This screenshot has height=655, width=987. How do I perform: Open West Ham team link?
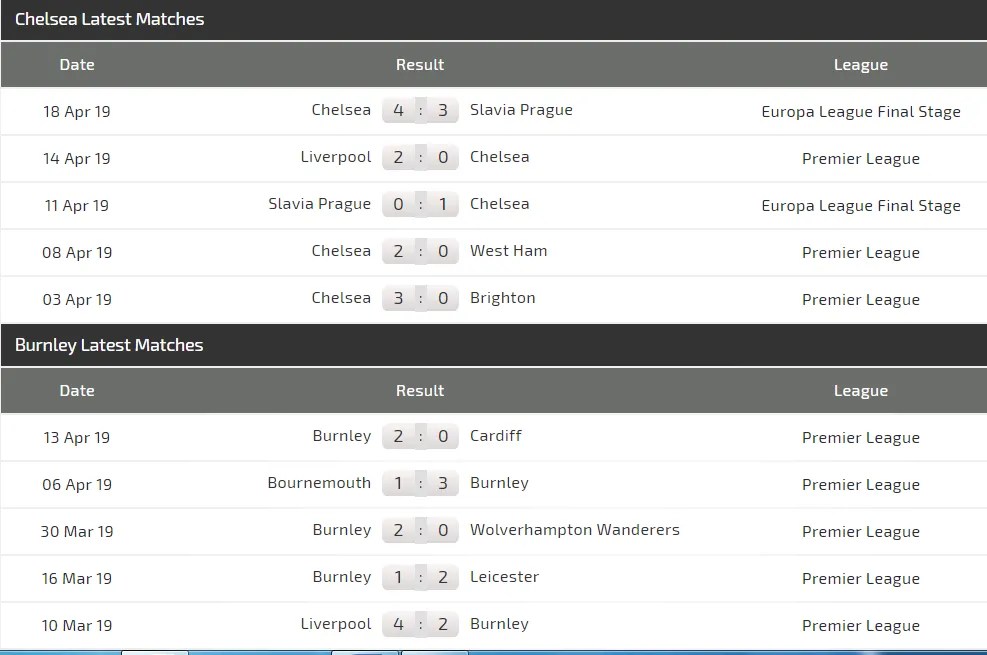click(x=508, y=251)
